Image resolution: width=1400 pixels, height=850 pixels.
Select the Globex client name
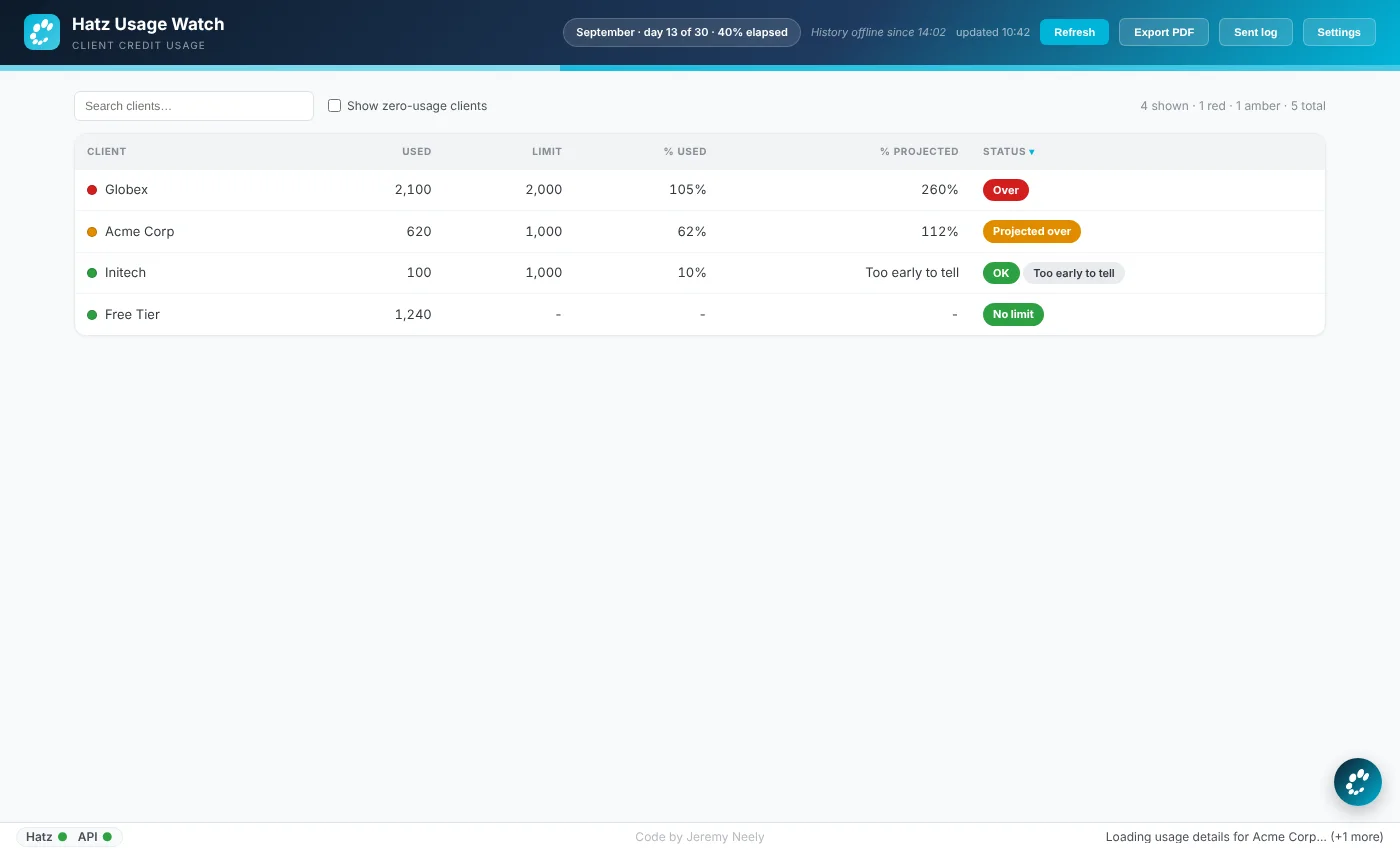tap(126, 190)
